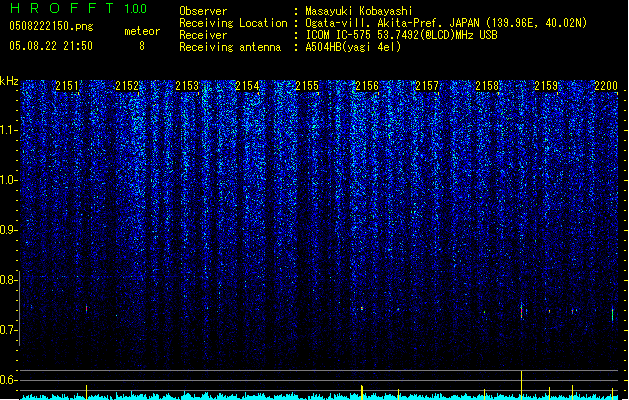The height and width of the screenshot is (400, 629).
Task: Click the yellow power spike under 2156
Action: (x=362, y=392)
